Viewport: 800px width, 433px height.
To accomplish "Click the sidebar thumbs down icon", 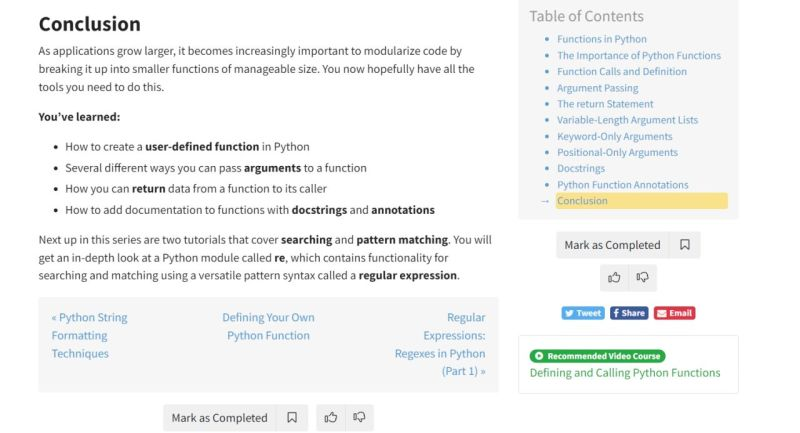I will [x=643, y=278].
